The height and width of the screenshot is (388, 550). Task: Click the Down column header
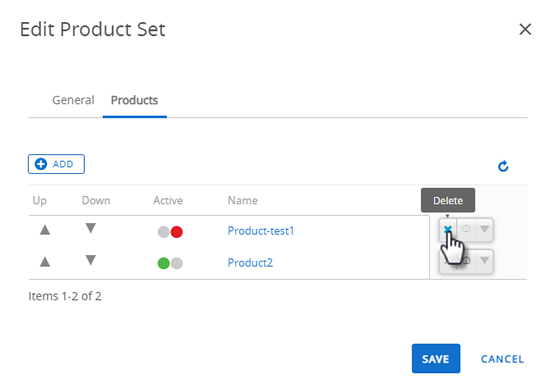coord(96,200)
